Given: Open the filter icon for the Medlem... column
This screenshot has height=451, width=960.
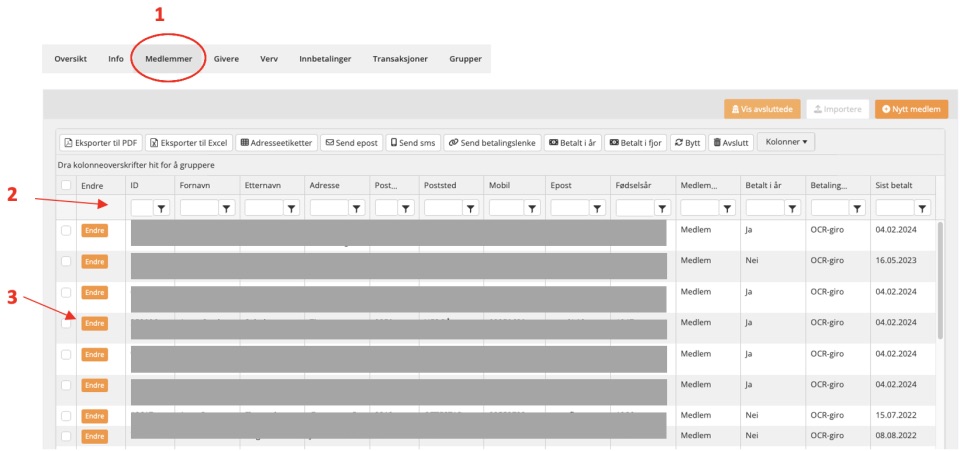Looking at the screenshot, I should point(727,209).
